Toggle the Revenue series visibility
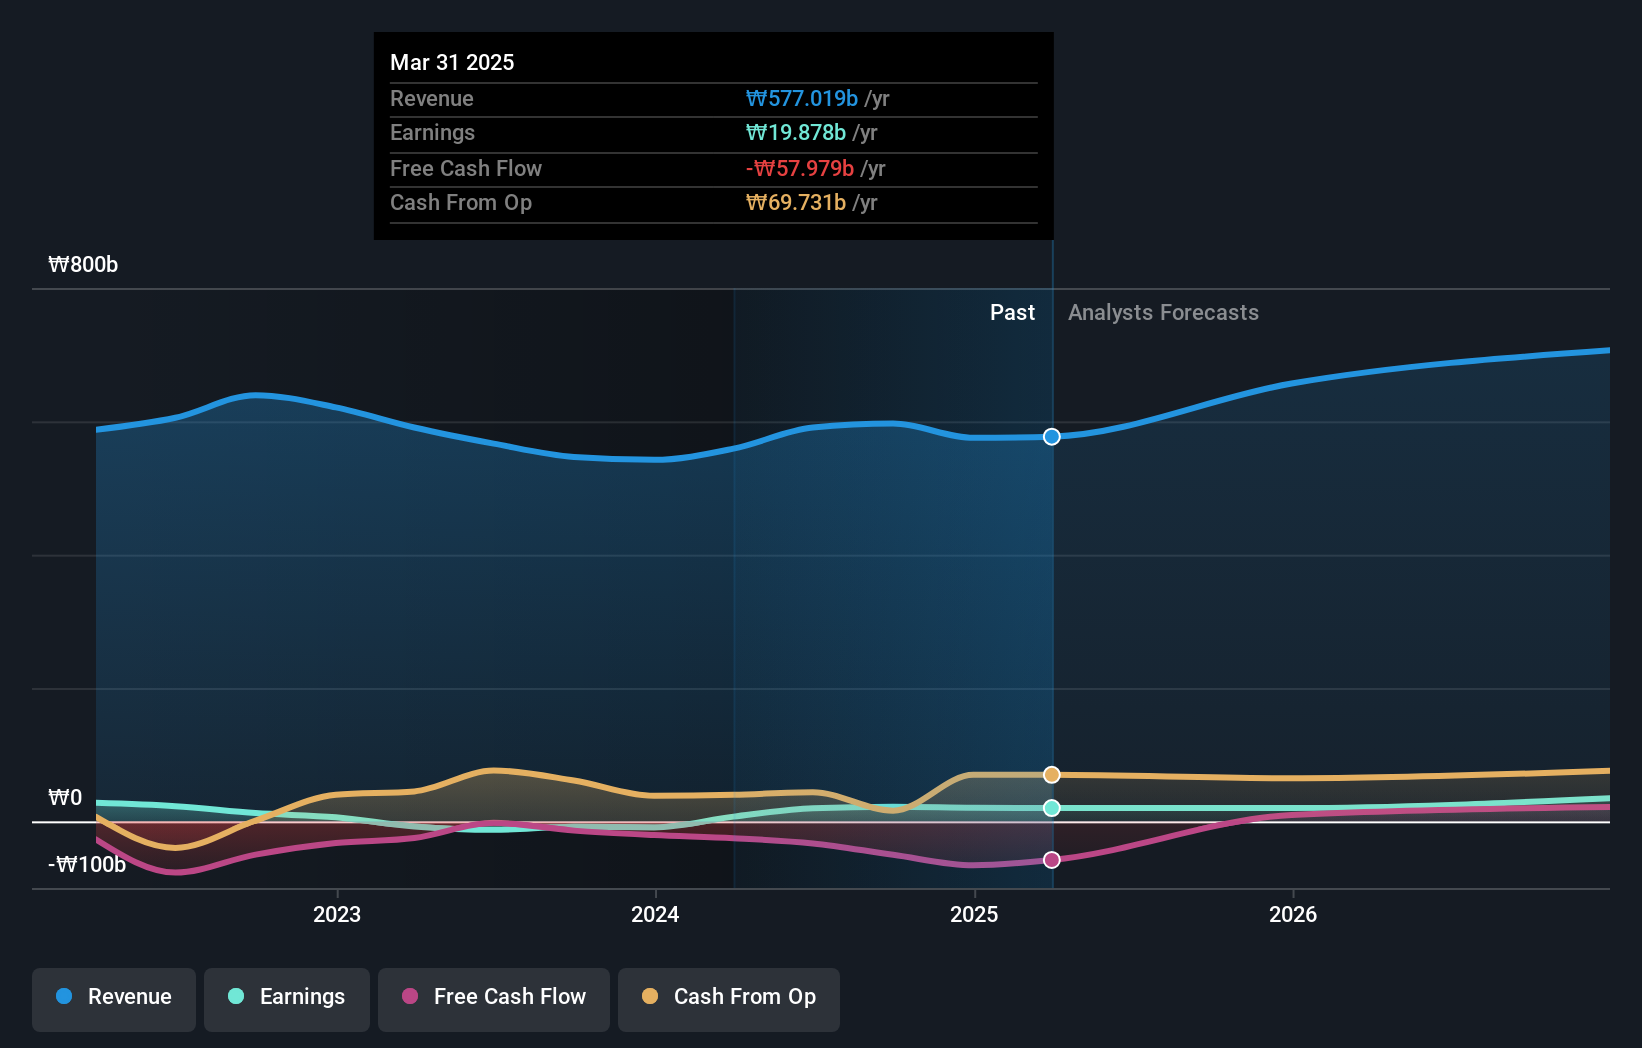 [113, 997]
